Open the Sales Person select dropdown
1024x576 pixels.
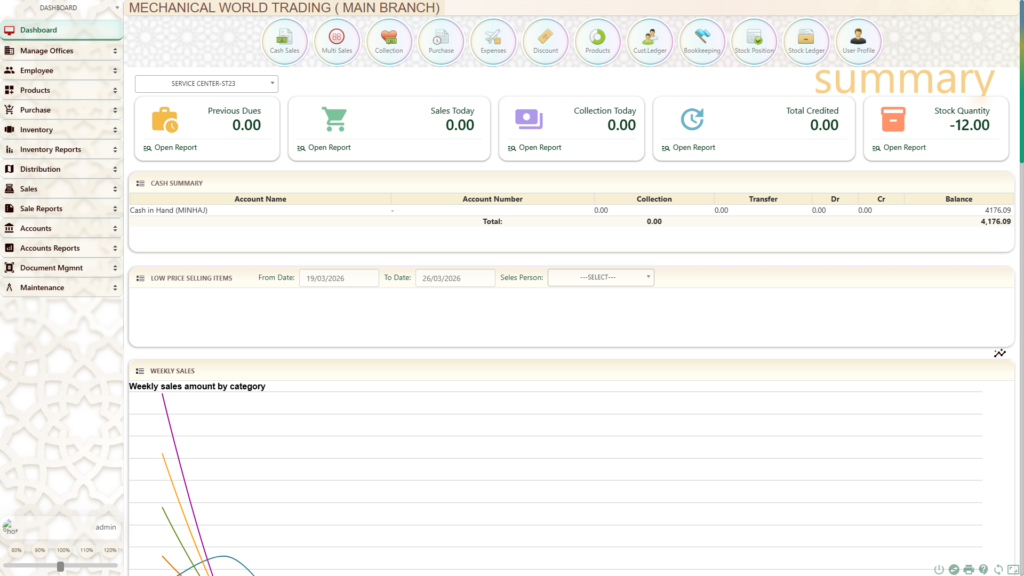click(601, 277)
